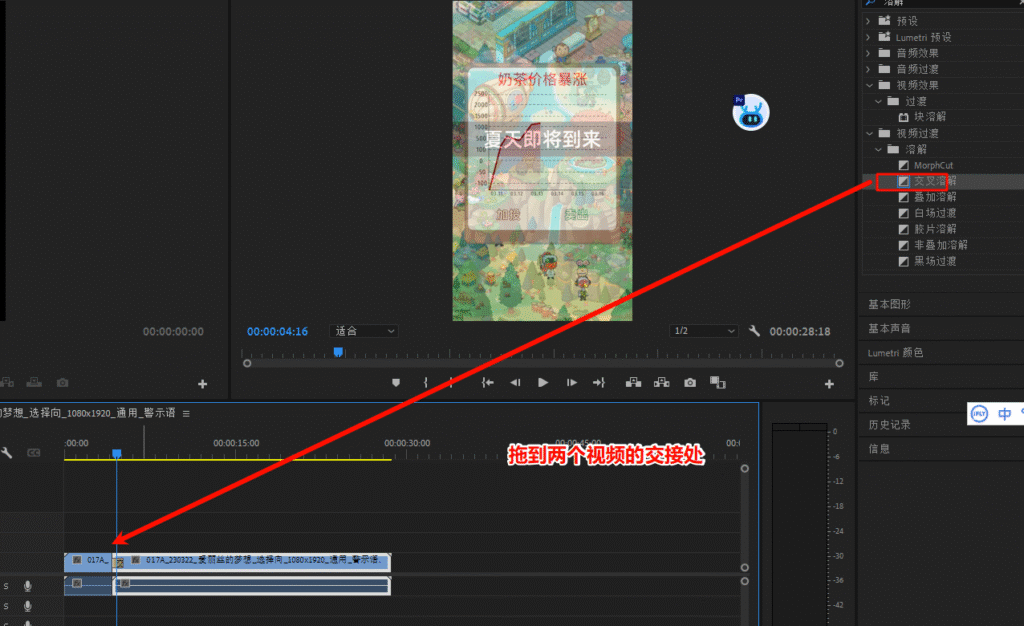Select the 块溶解 effect item

pyautogui.click(x=934, y=117)
